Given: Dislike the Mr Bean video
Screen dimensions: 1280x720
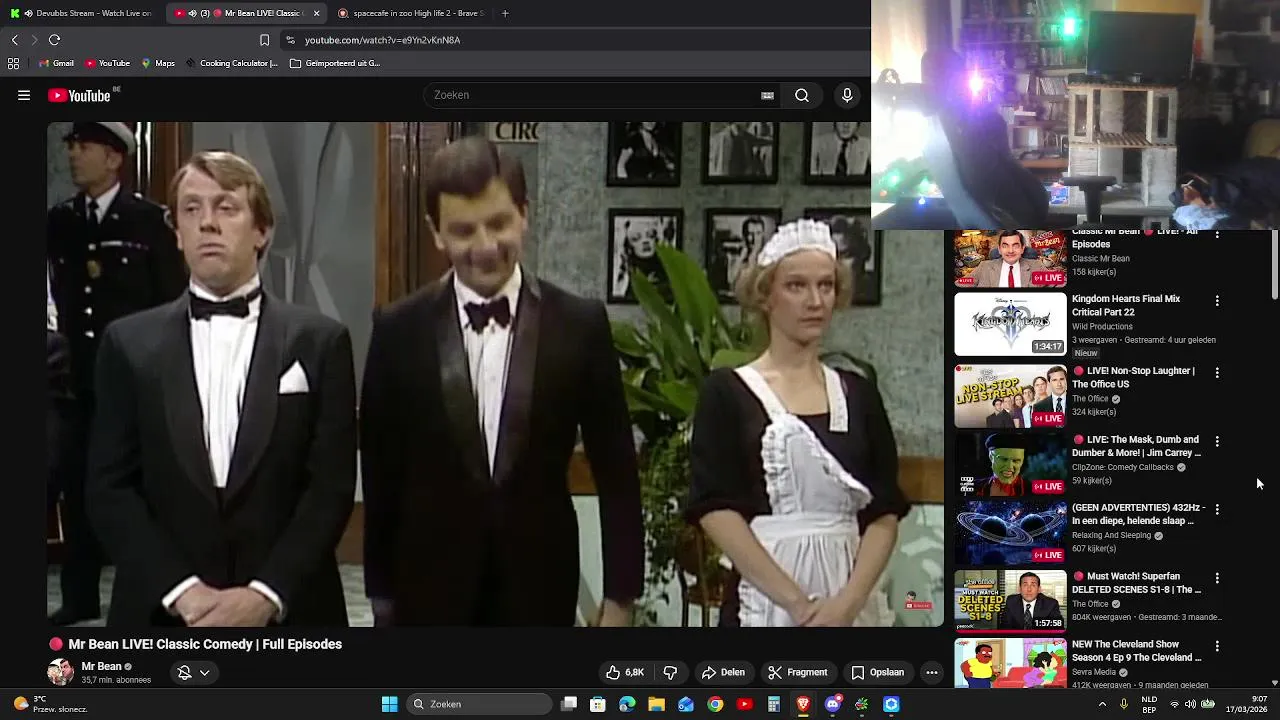Looking at the screenshot, I should 670,672.
